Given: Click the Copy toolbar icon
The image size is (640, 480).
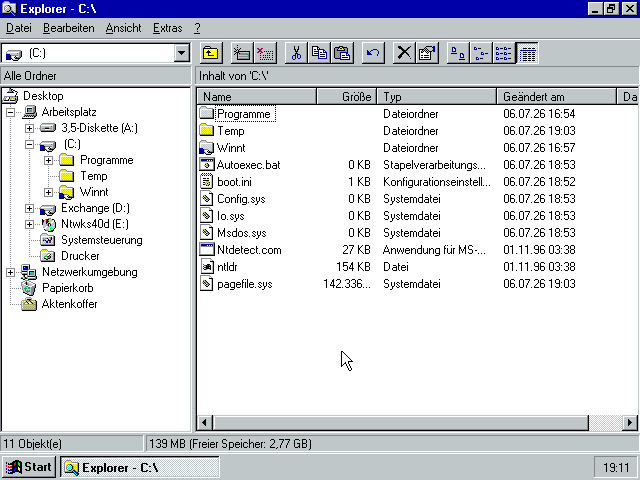Looking at the screenshot, I should 320,53.
